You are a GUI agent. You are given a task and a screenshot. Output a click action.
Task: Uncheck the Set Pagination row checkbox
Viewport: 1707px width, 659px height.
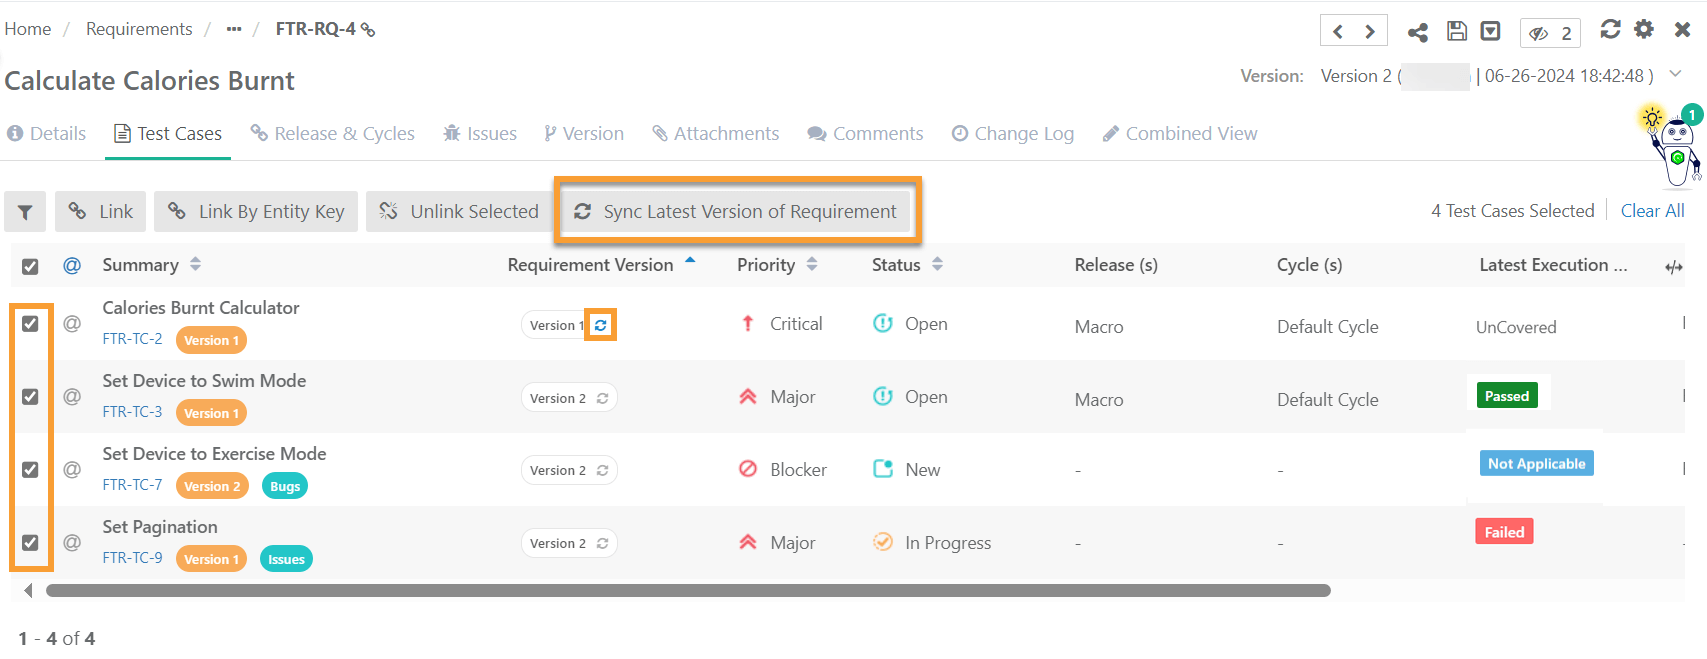pos(30,543)
